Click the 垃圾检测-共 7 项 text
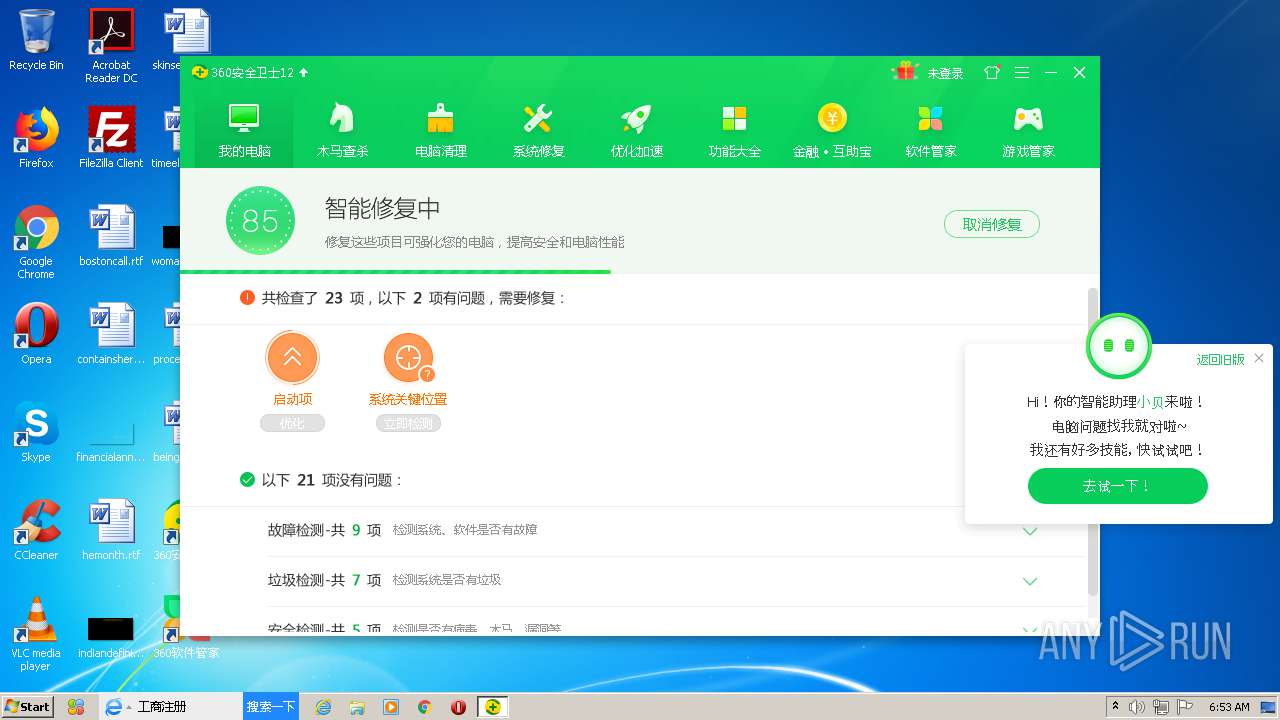This screenshot has height=720, width=1280. click(x=324, y=580)
